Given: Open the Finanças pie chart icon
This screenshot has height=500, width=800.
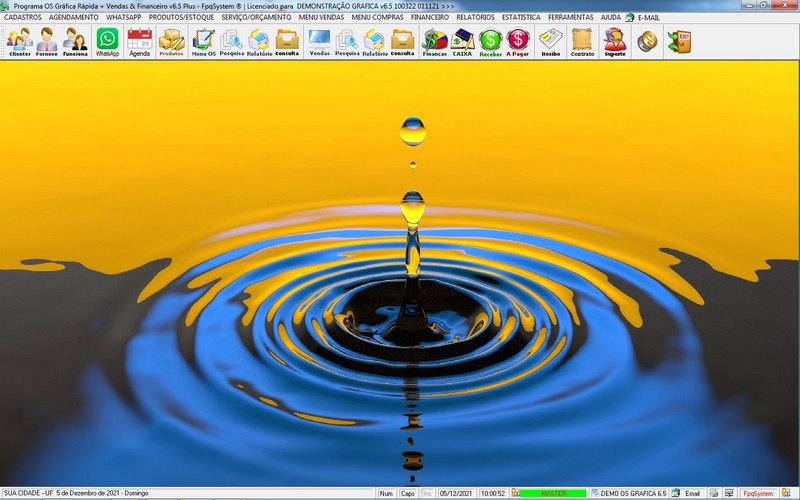Looking at the screenshot, I should (x=435, y=42).
